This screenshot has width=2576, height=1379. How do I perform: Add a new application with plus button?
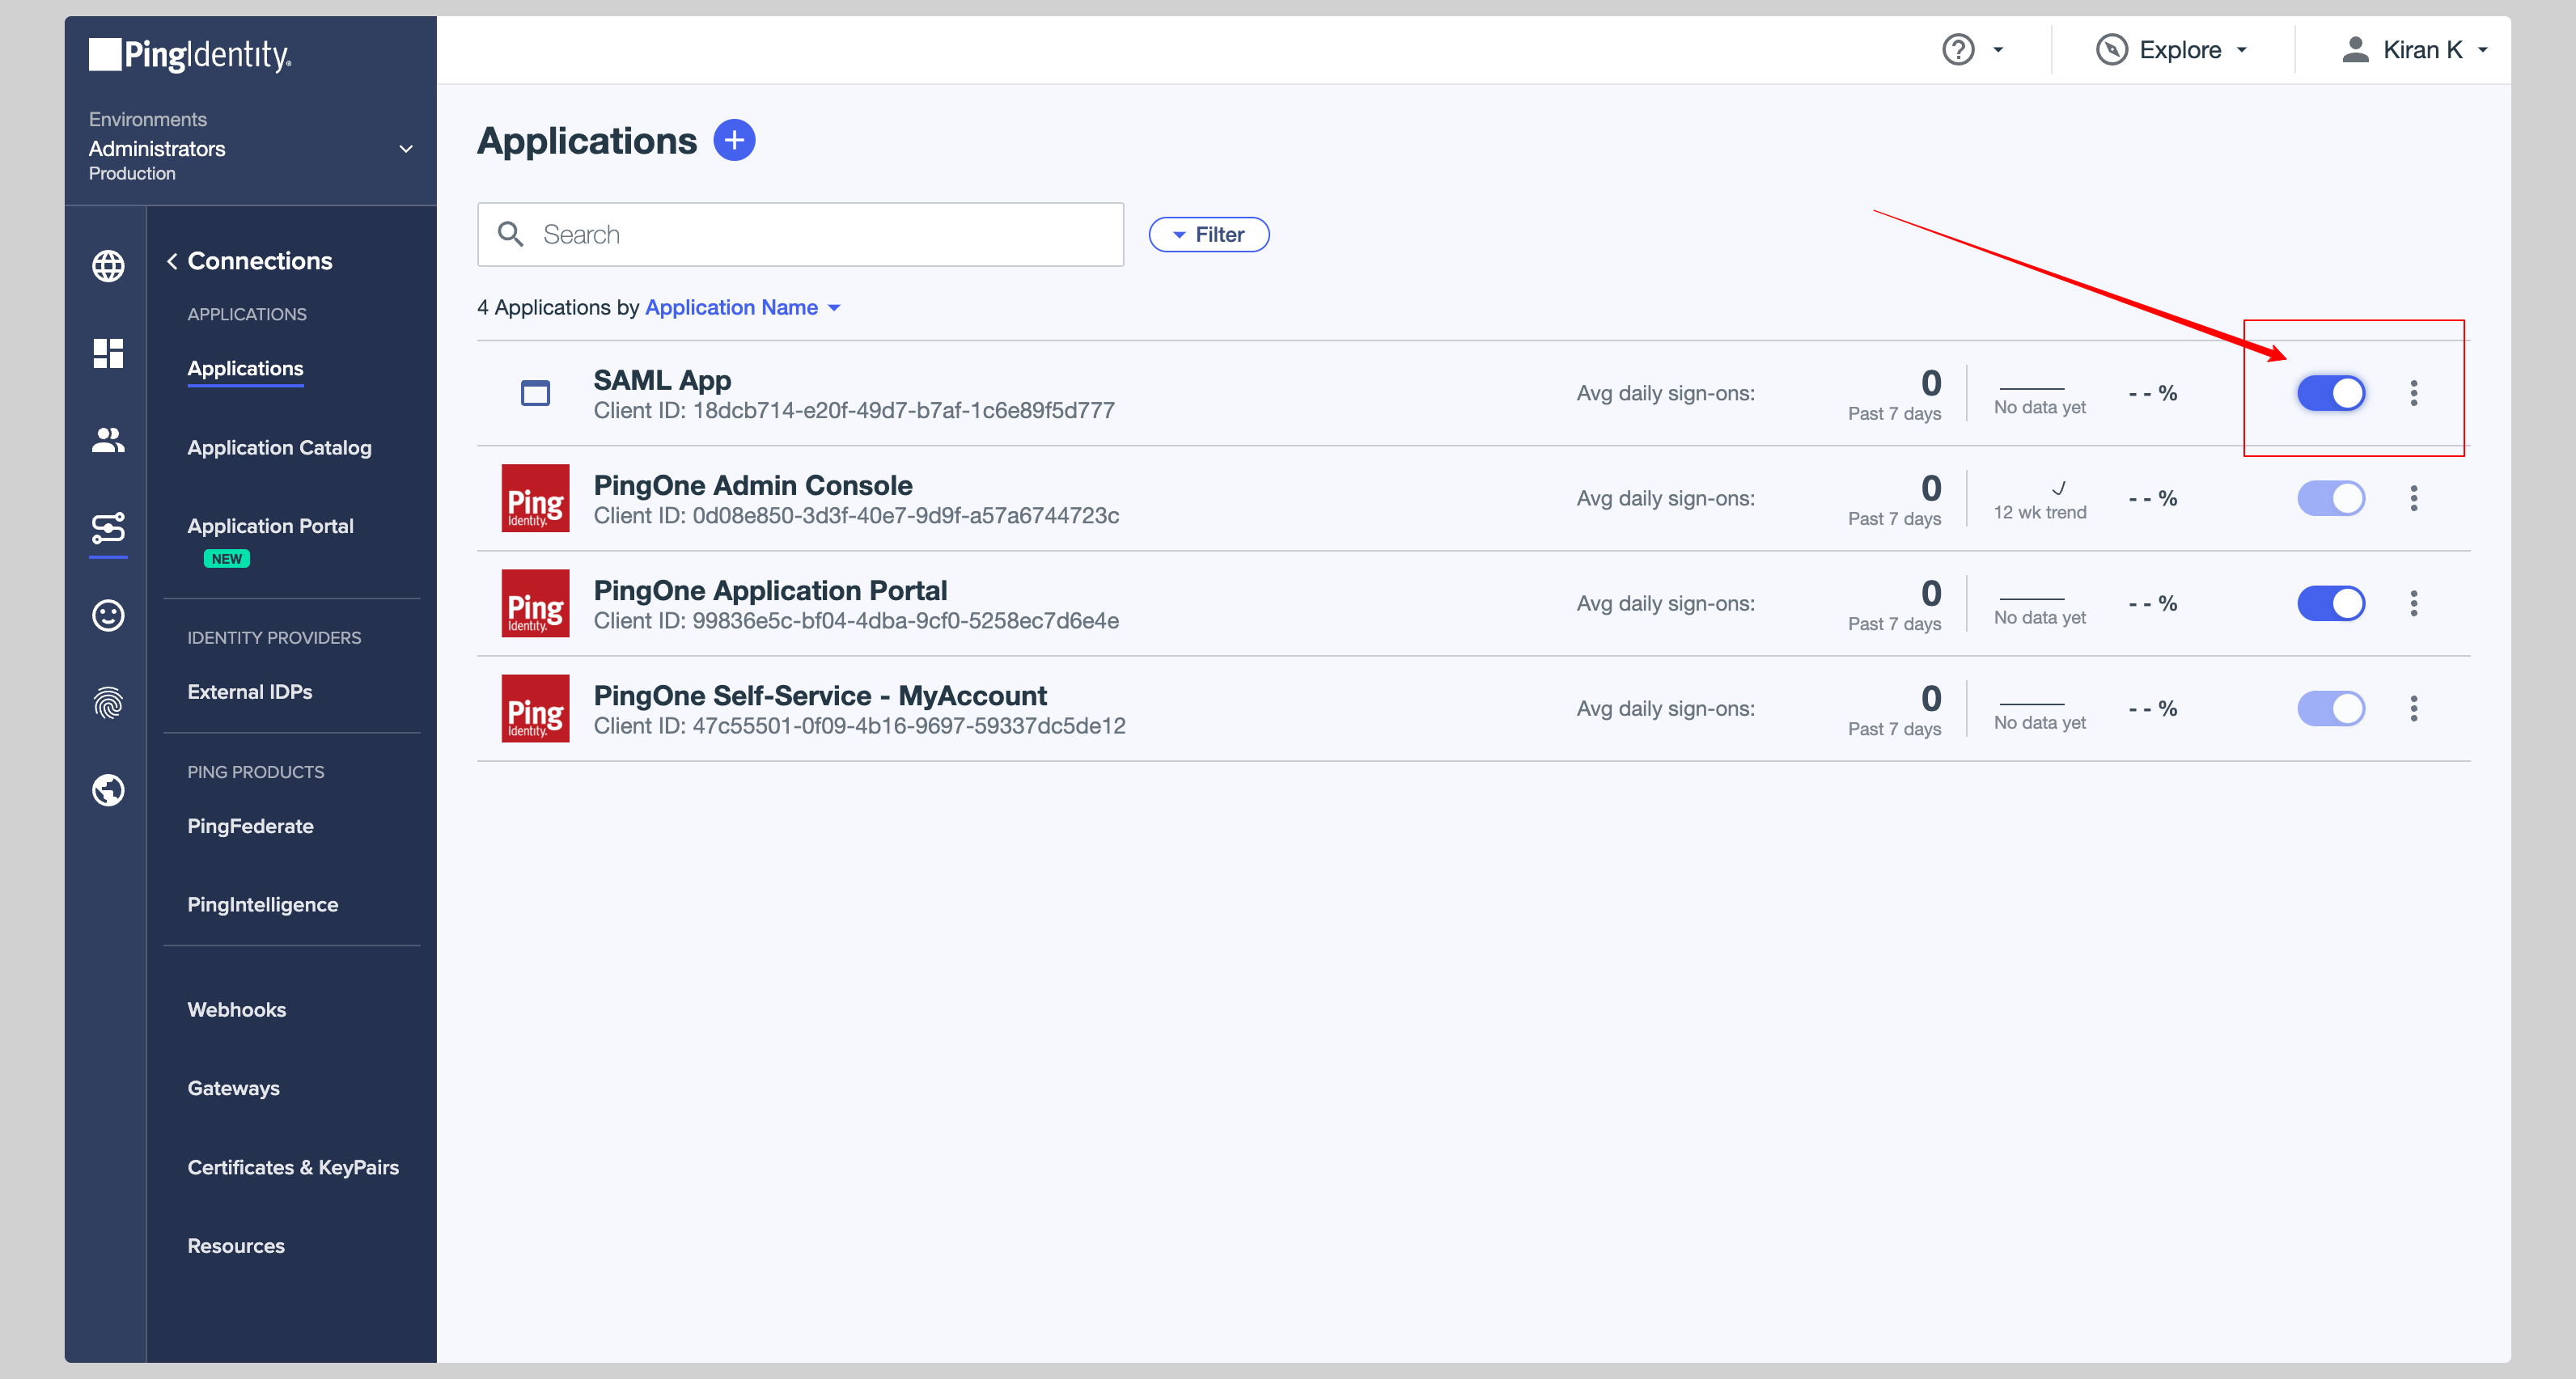tap(735, 140)
